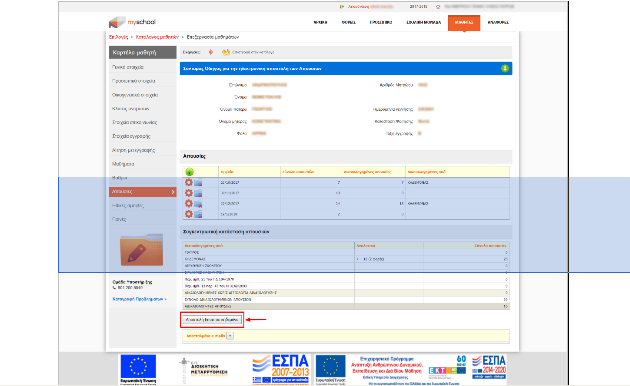Click the Διοικητική Μεταρρύθμιση footer logo
630x386 pixels.
[x=203, y=369]
